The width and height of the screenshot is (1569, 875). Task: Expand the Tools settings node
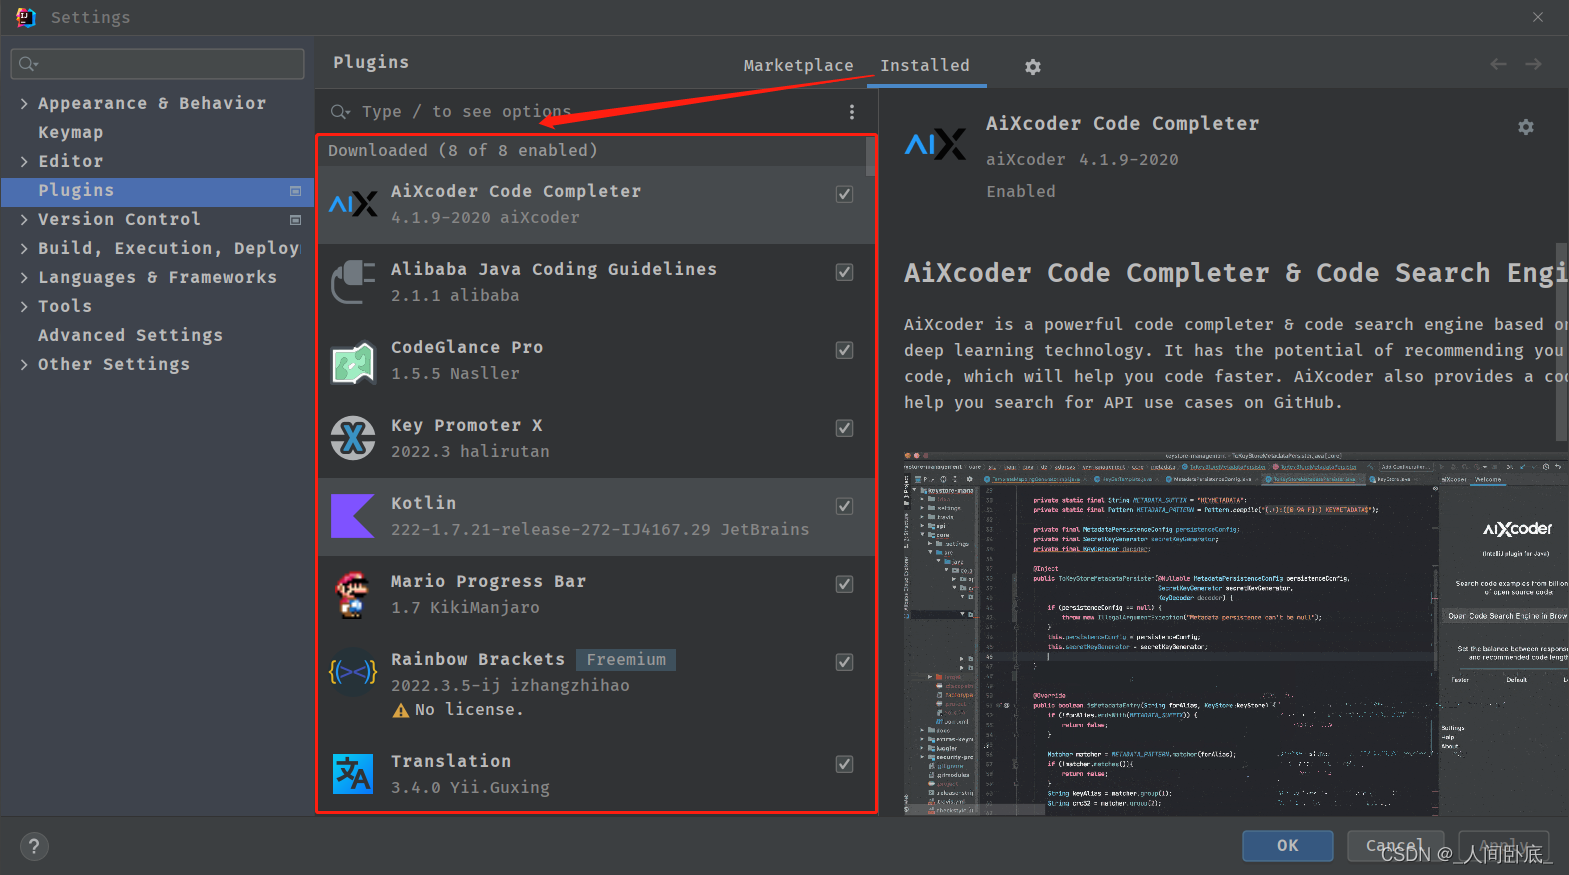coord(24,307)
